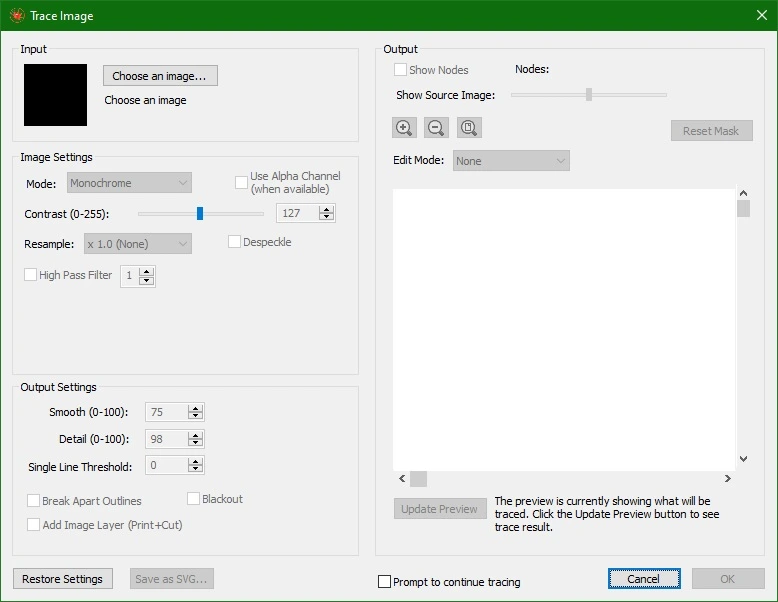Screen dimensions: 778x602
Task: Decrease the Smooth value
Action: click(x=195, y=416)
